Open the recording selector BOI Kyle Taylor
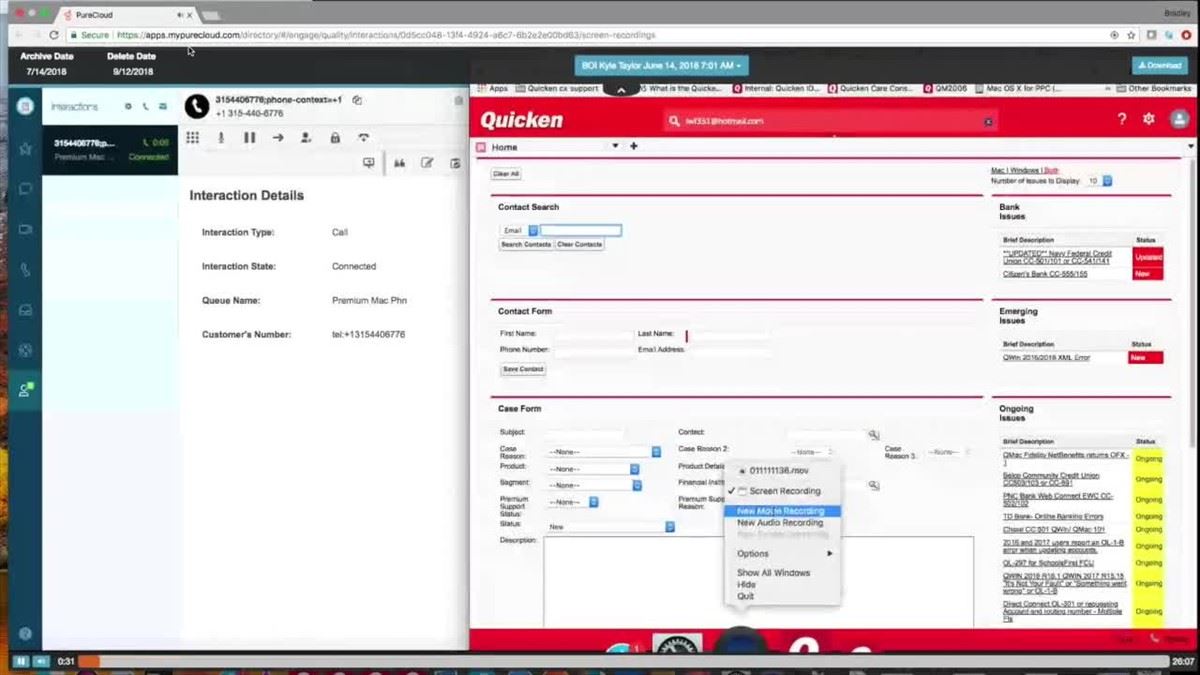This screenshot has width=1200, height=675. pos(660,65)
